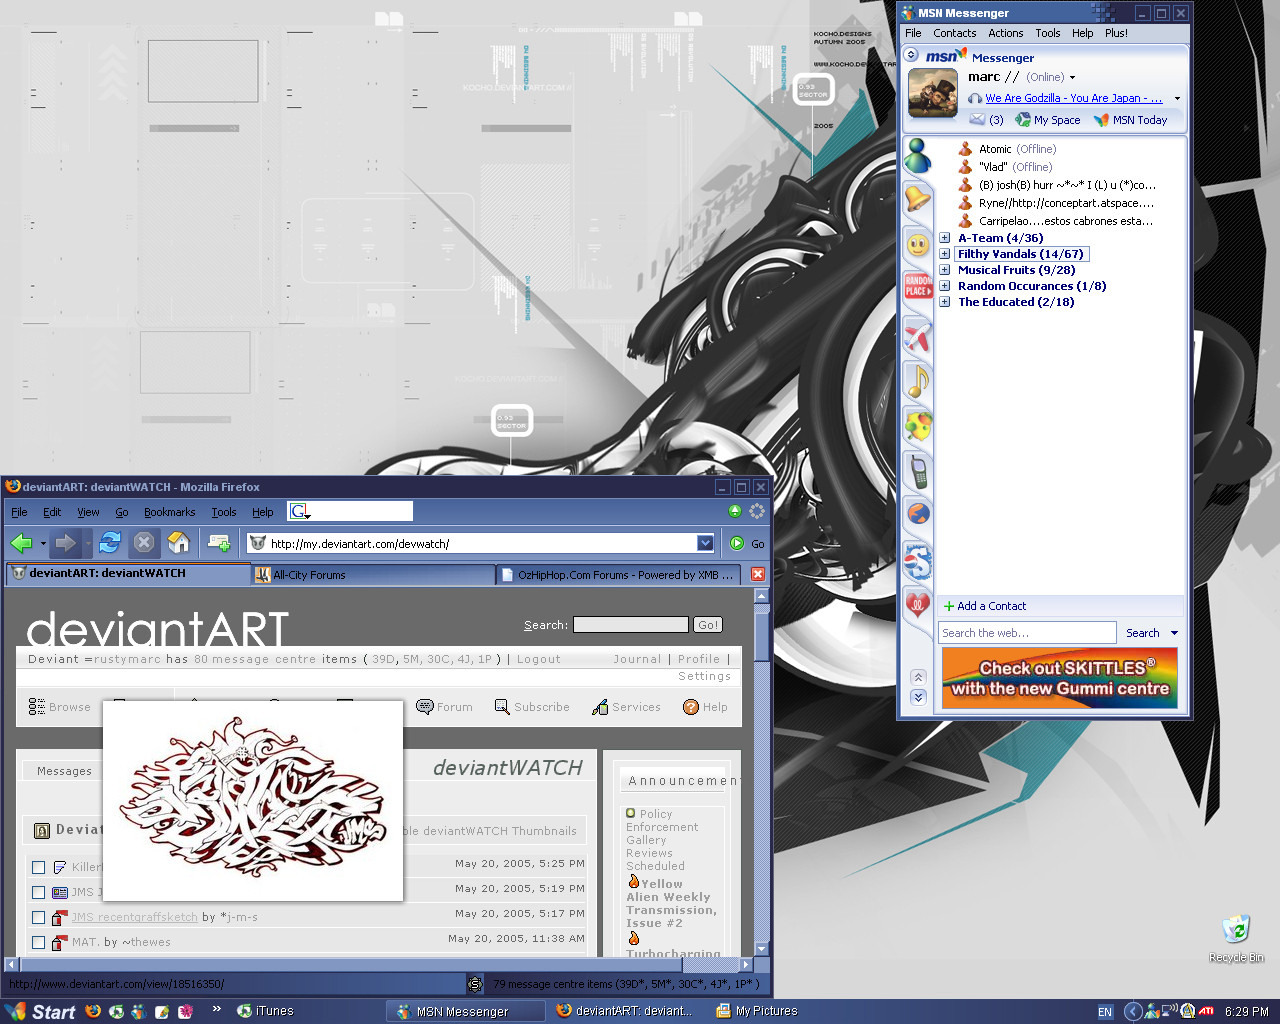Open the Random Place tab in Messenger
Screen dimensions: 1280x1024
tap(918, 288)
